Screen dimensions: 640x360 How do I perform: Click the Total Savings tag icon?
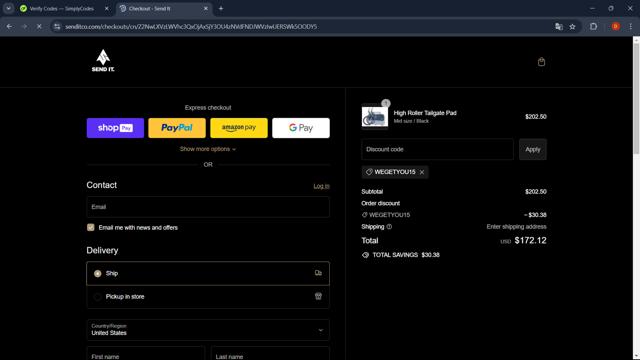(365, 255)
